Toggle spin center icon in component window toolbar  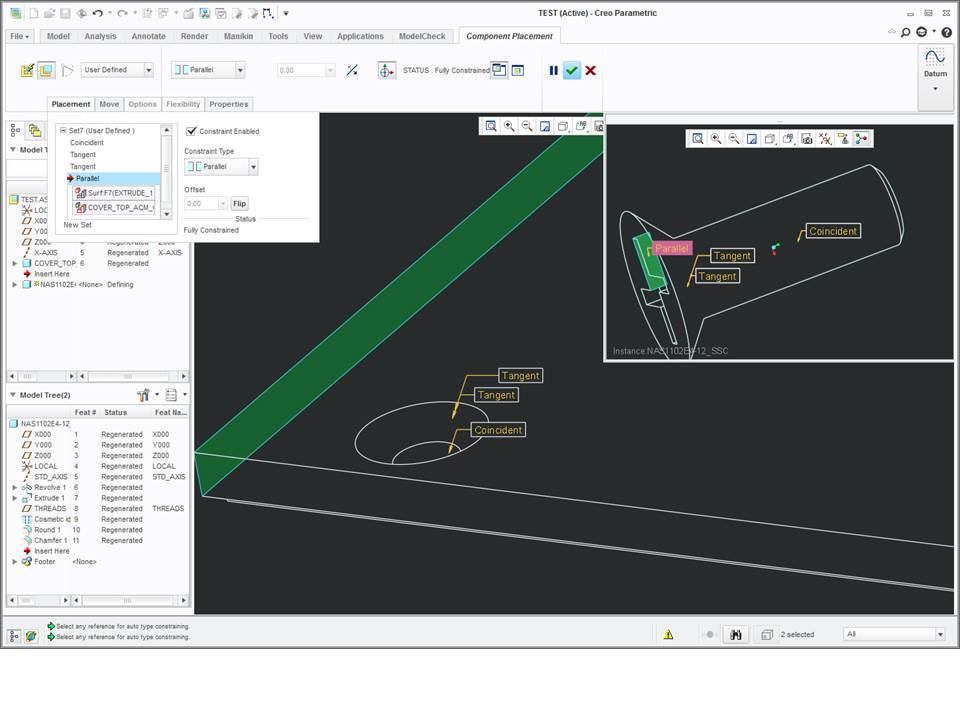[x=861, y=139]
